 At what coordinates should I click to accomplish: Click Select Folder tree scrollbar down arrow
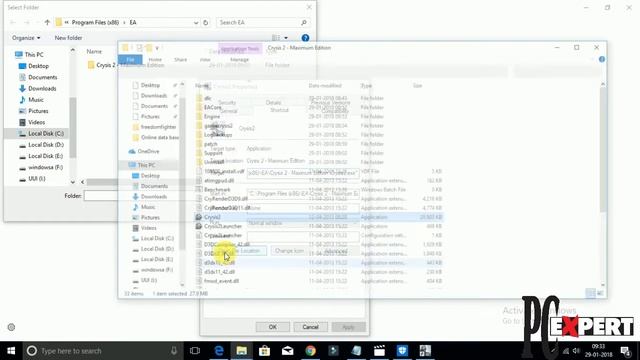point(73,182)
